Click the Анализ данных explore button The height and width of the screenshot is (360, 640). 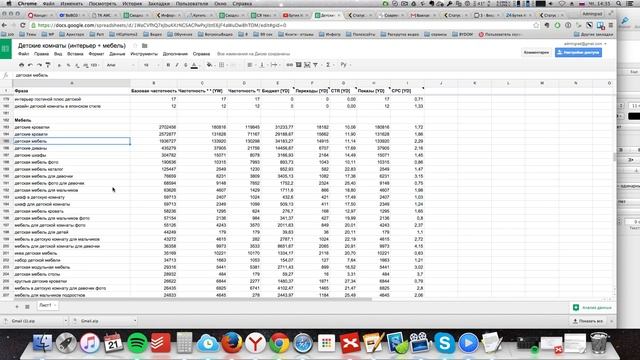coord(592,308)
